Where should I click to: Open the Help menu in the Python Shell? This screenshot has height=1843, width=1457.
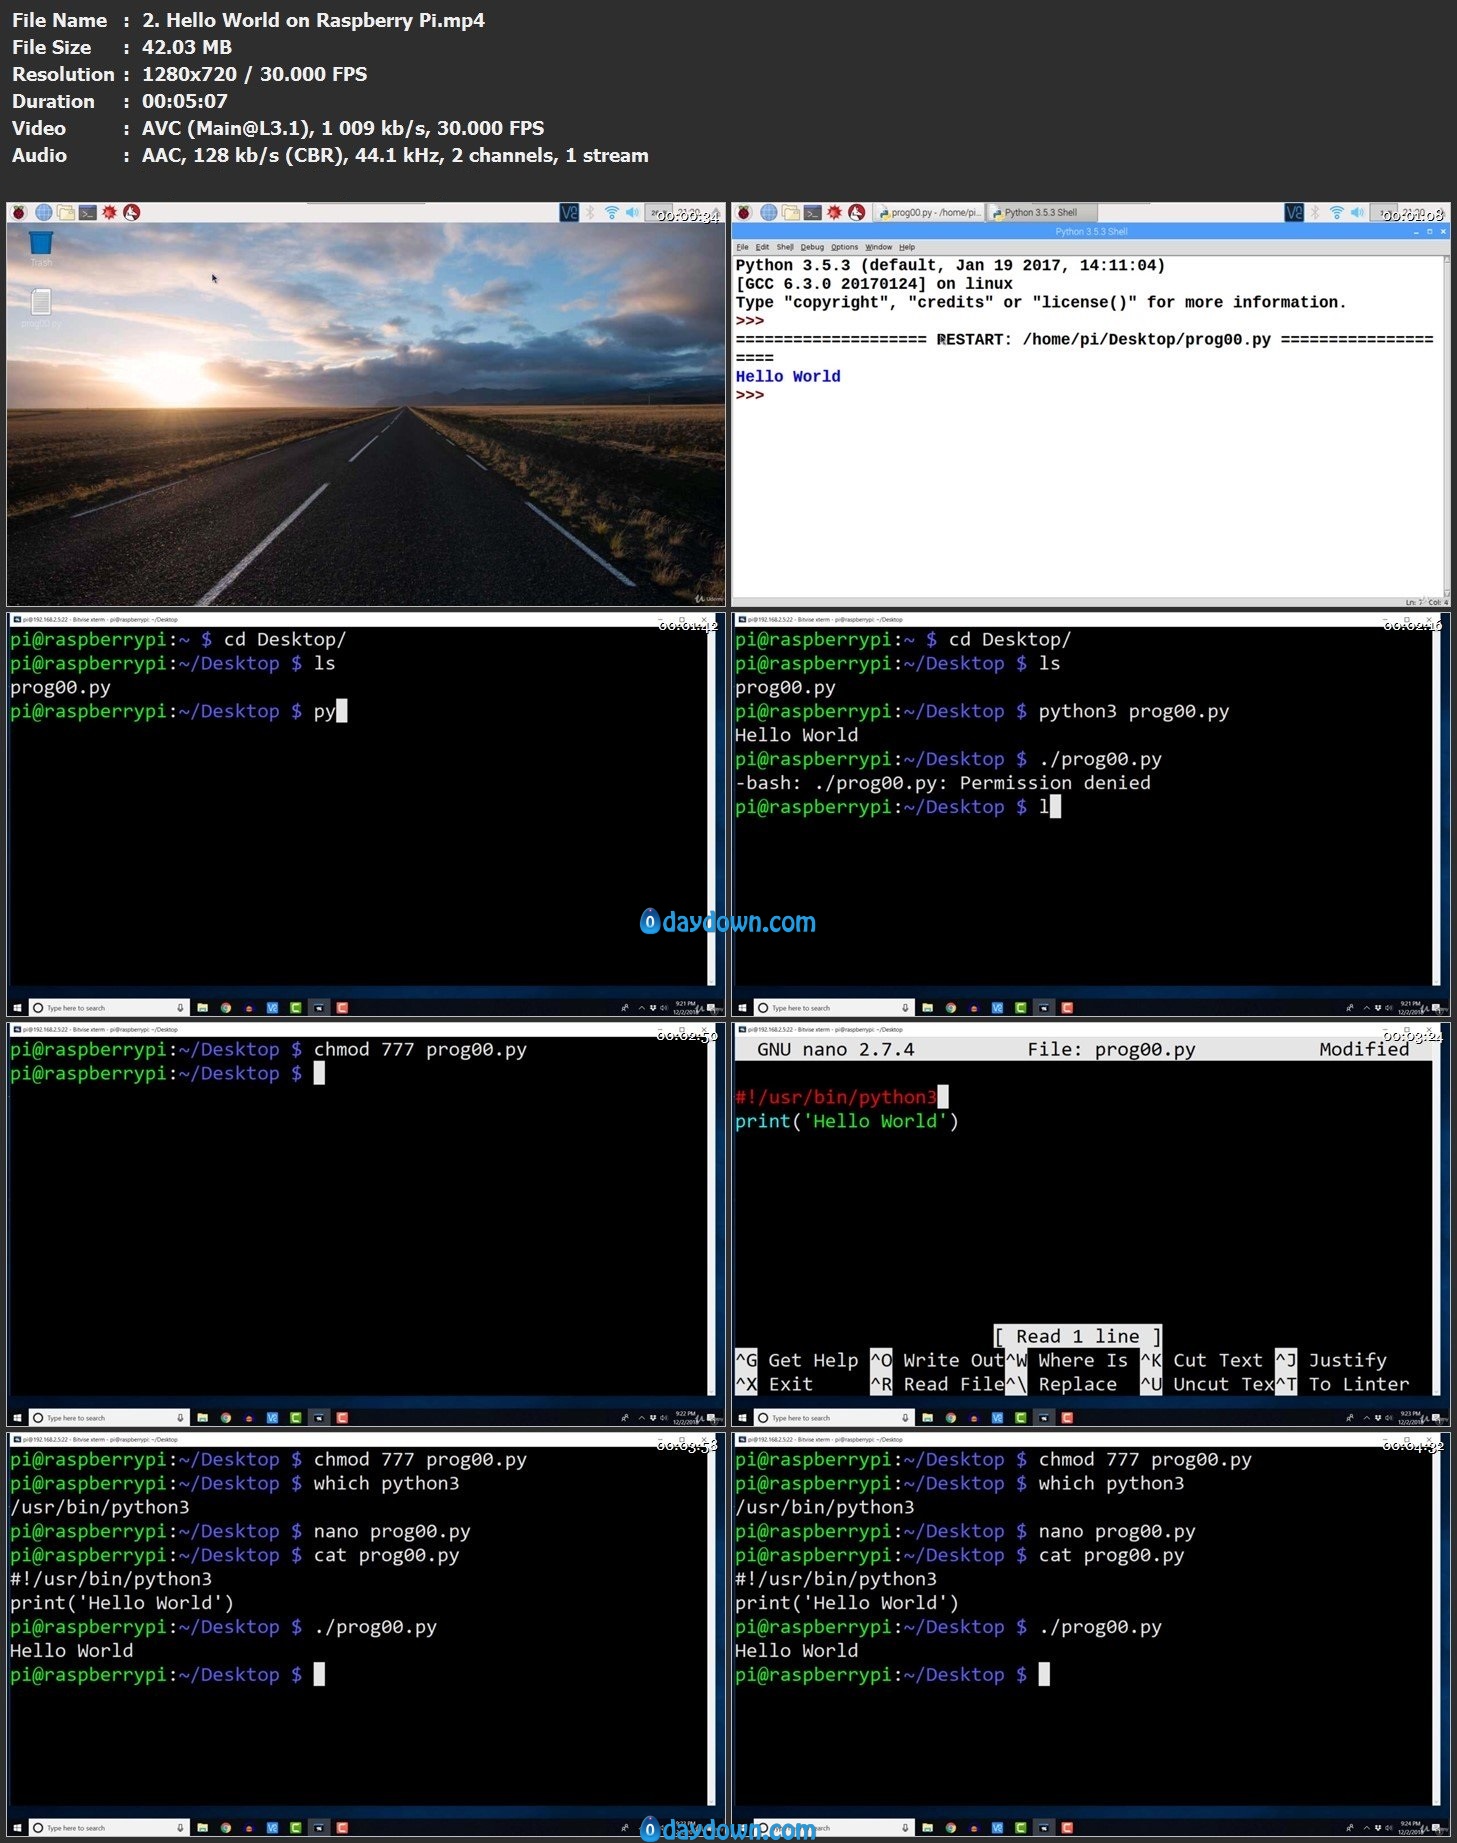(907, 247)
